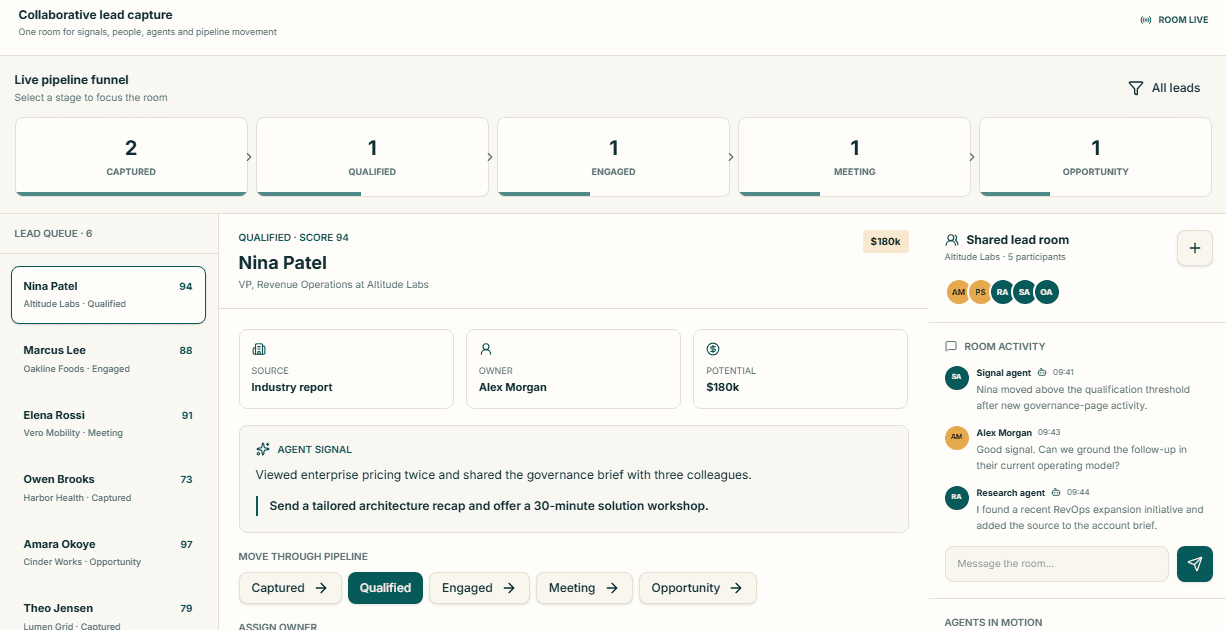
Task: Click the $180k badge in the lead header
Action: pyautogui.click(x=886, y=242)
